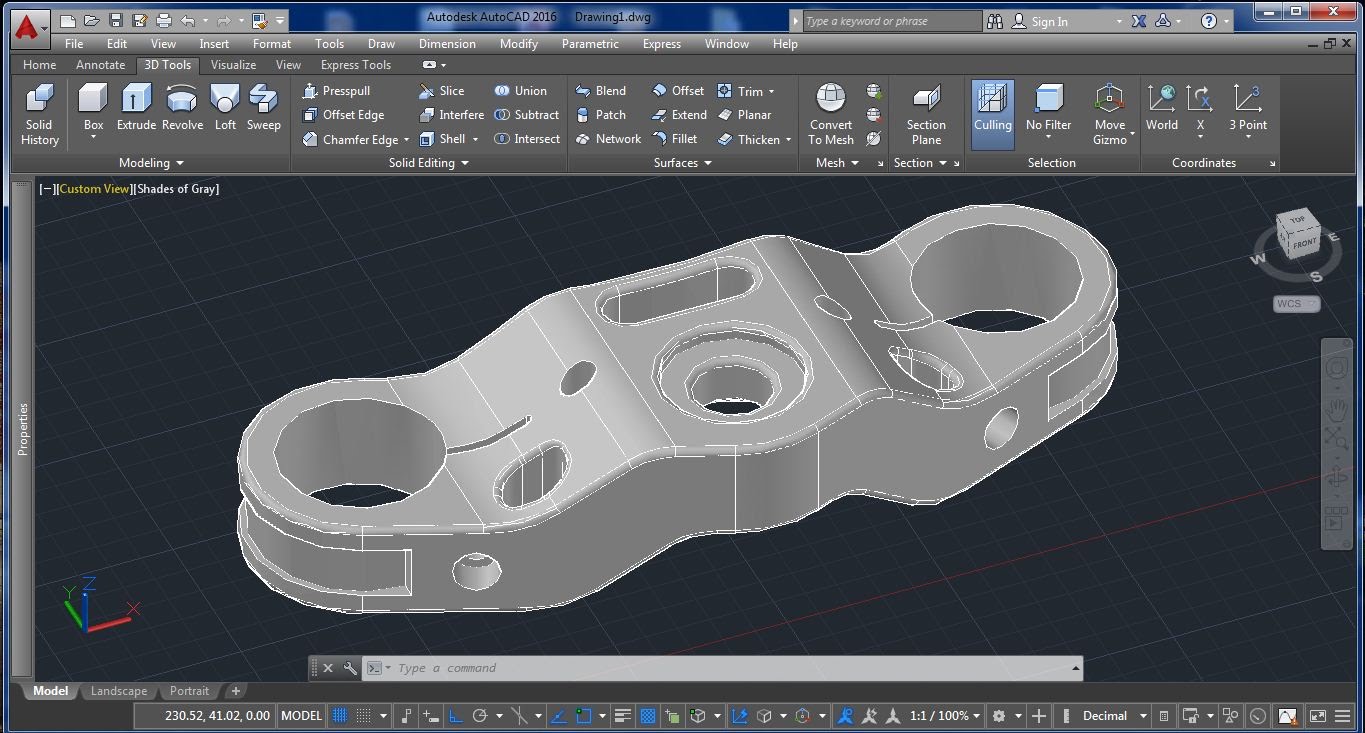Choose the Sweep tool
Screen dimensions: 1365x733
click(x=263, y=108)
